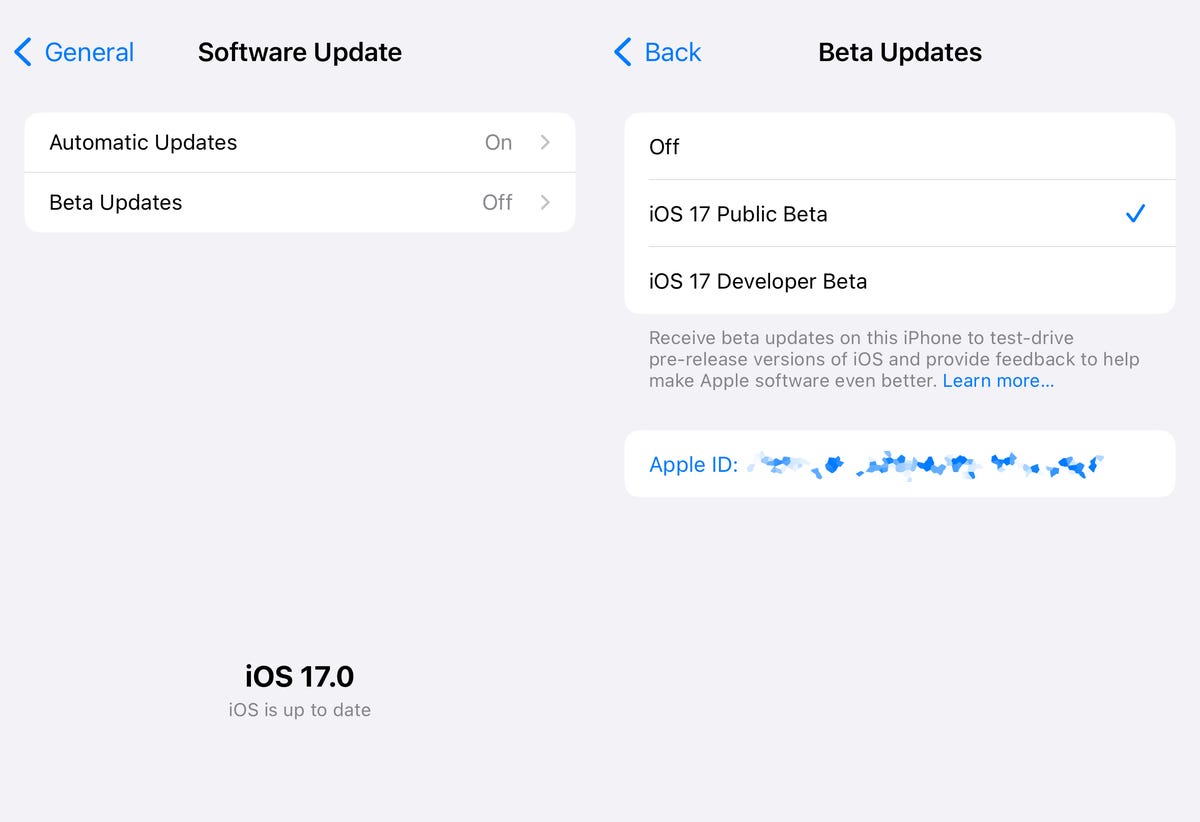
Task: Choose the iOS 17 Public Beta option
Action: click(x=738, y=214)
